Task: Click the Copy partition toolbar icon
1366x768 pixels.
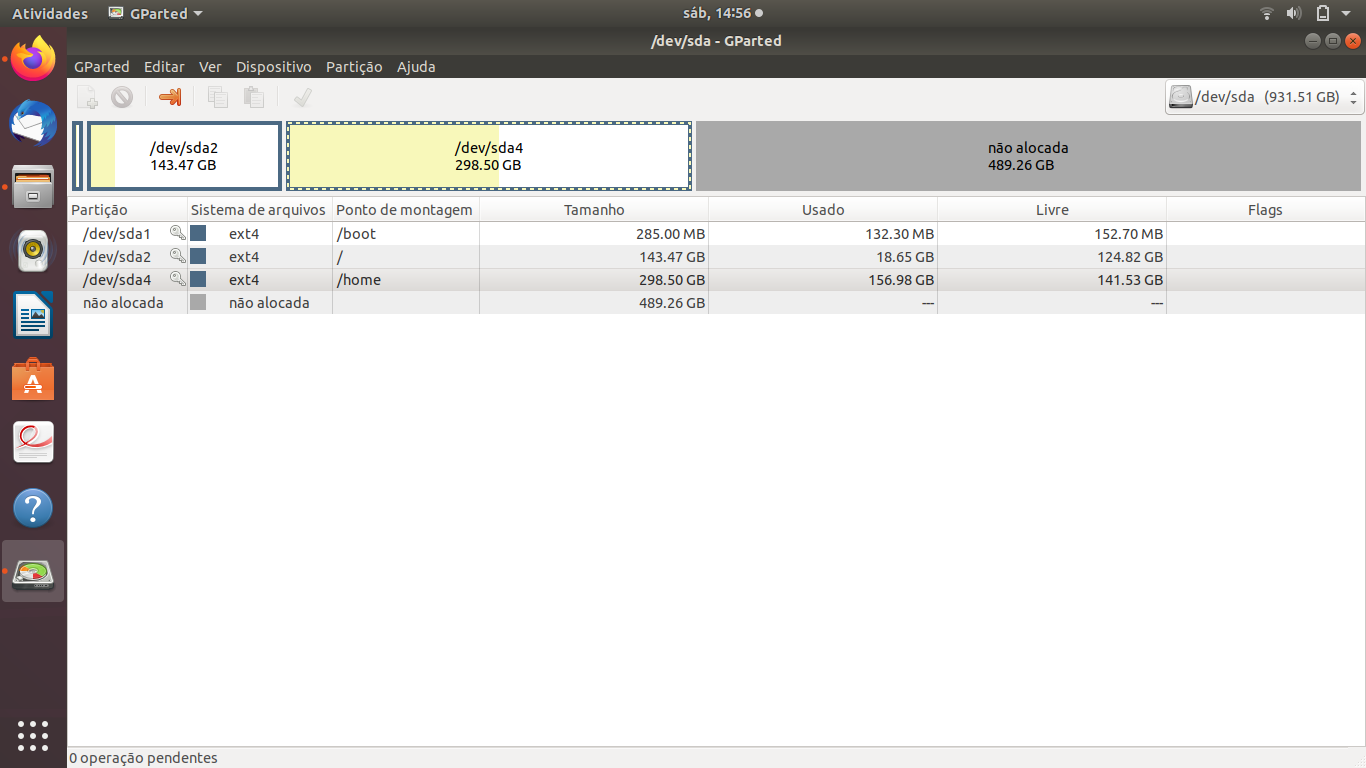Action: coord(217,97)
